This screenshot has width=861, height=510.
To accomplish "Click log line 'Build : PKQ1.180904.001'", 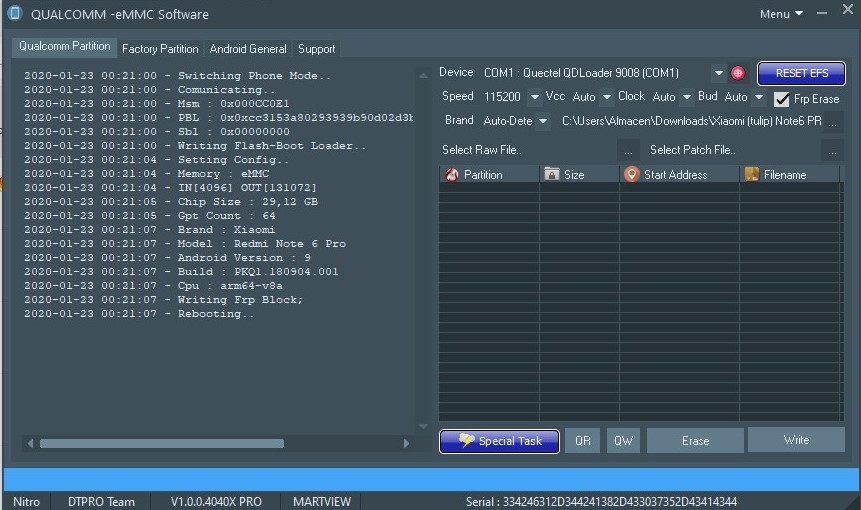I will (181, 272).
